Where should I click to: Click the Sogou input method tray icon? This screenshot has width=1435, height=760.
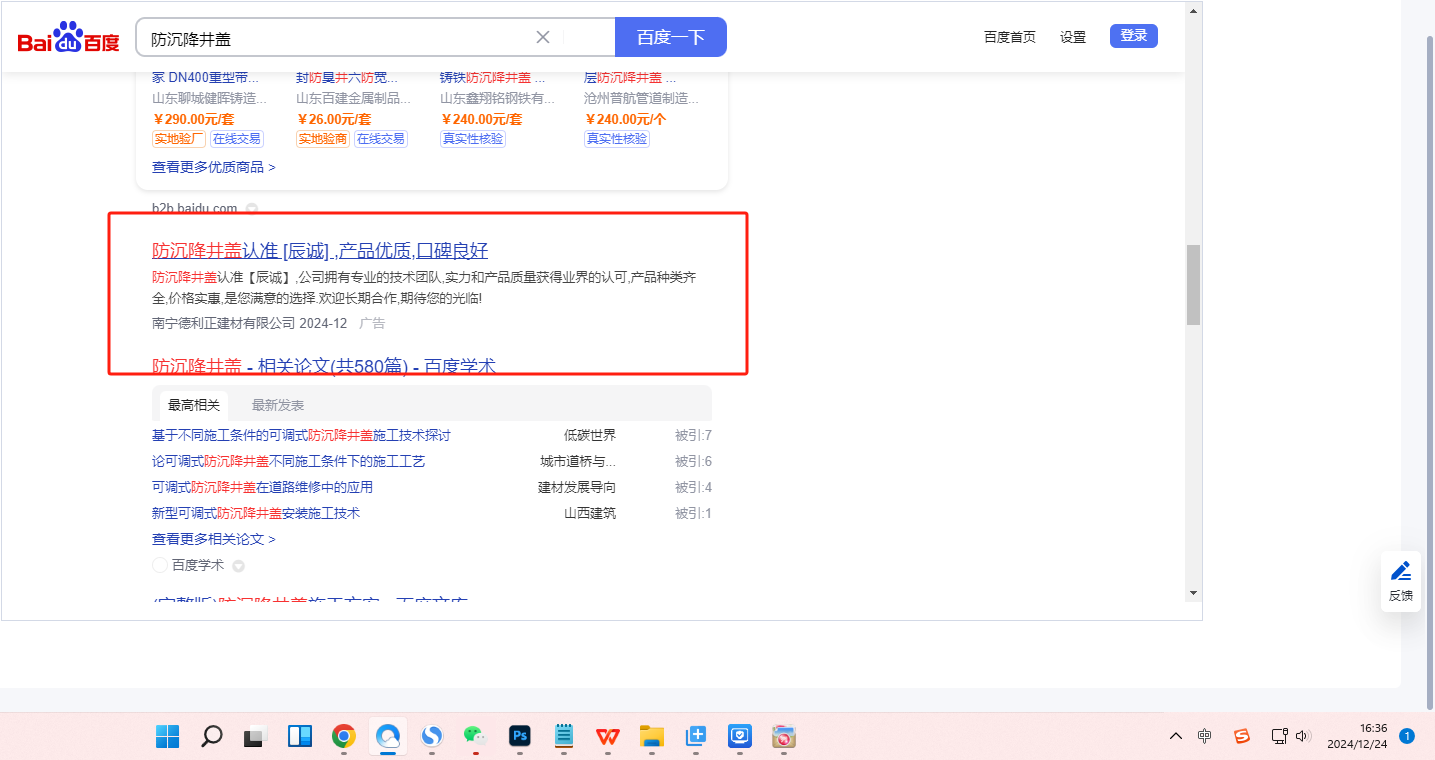click(x=1241, y=736)
